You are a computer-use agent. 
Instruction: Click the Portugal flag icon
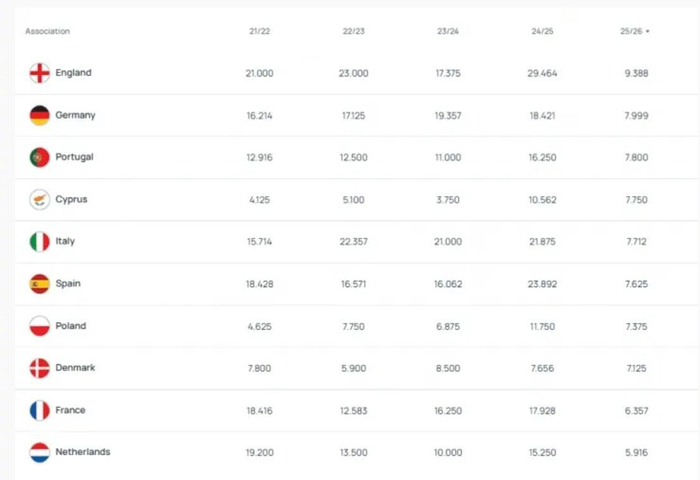coord(40,157)
